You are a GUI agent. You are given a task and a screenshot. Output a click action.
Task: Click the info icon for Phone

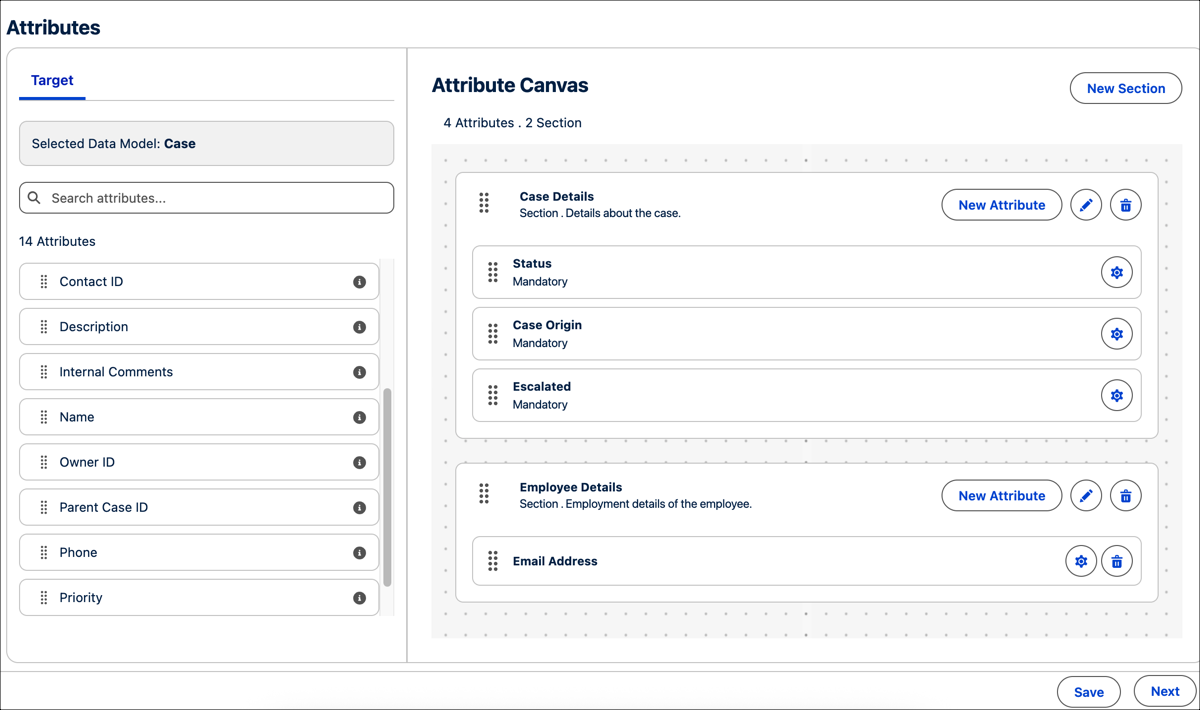(x=359, y=553)
